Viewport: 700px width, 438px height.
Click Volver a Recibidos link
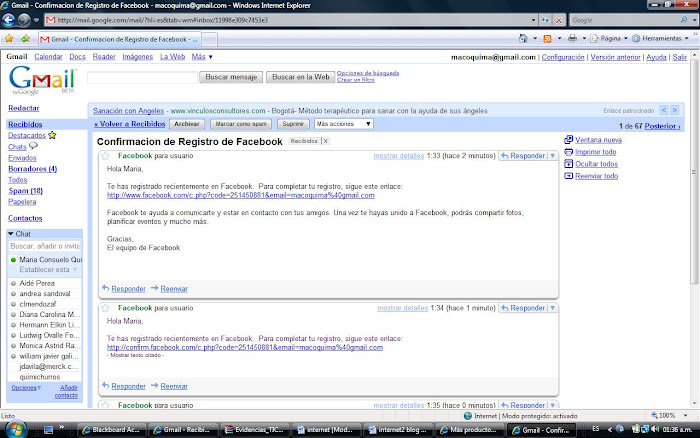click(129, 124)
